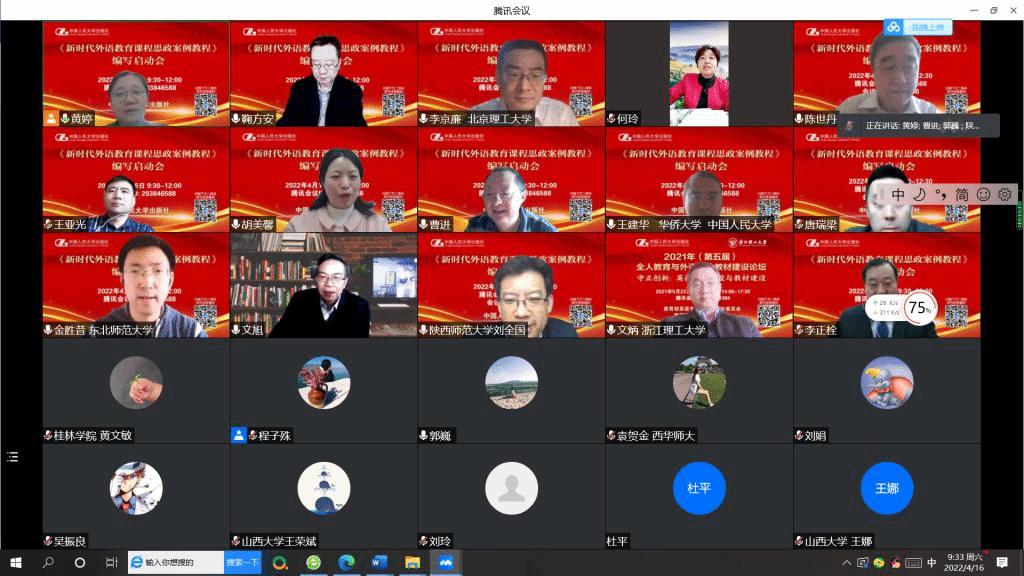Screen dimensions: 1024x576
Task: Click the cloud upload icon near the top
Action: tap(893, 28)
